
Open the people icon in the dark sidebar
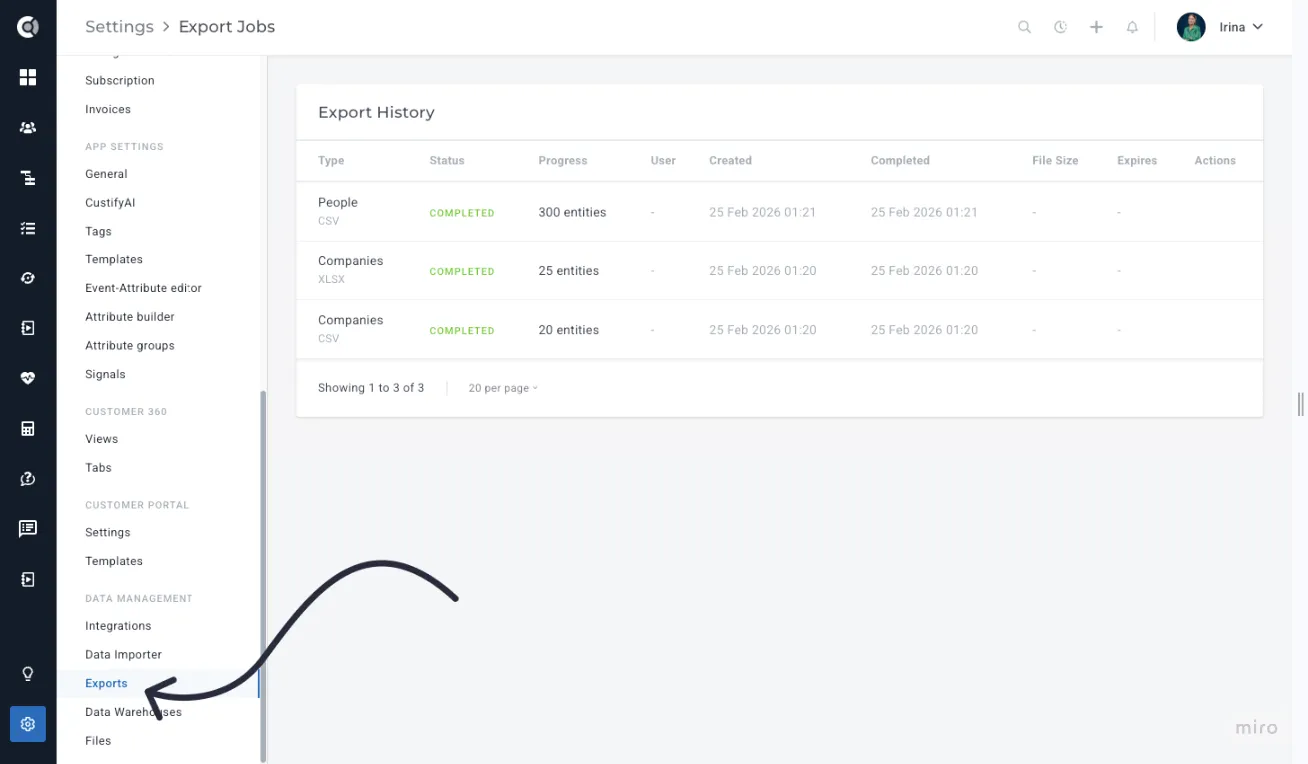[x=28, y=128]
